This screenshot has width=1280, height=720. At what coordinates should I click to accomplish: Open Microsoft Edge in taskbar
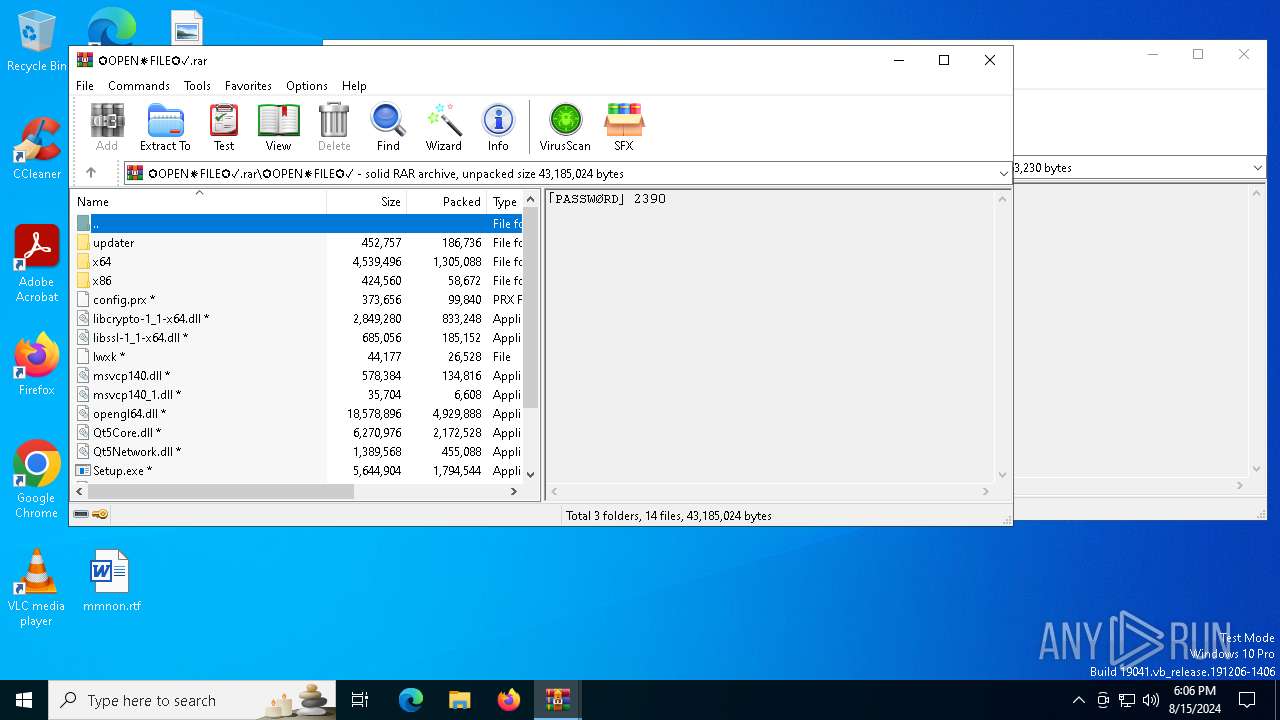pyautogui.click(x=411, y=700)
